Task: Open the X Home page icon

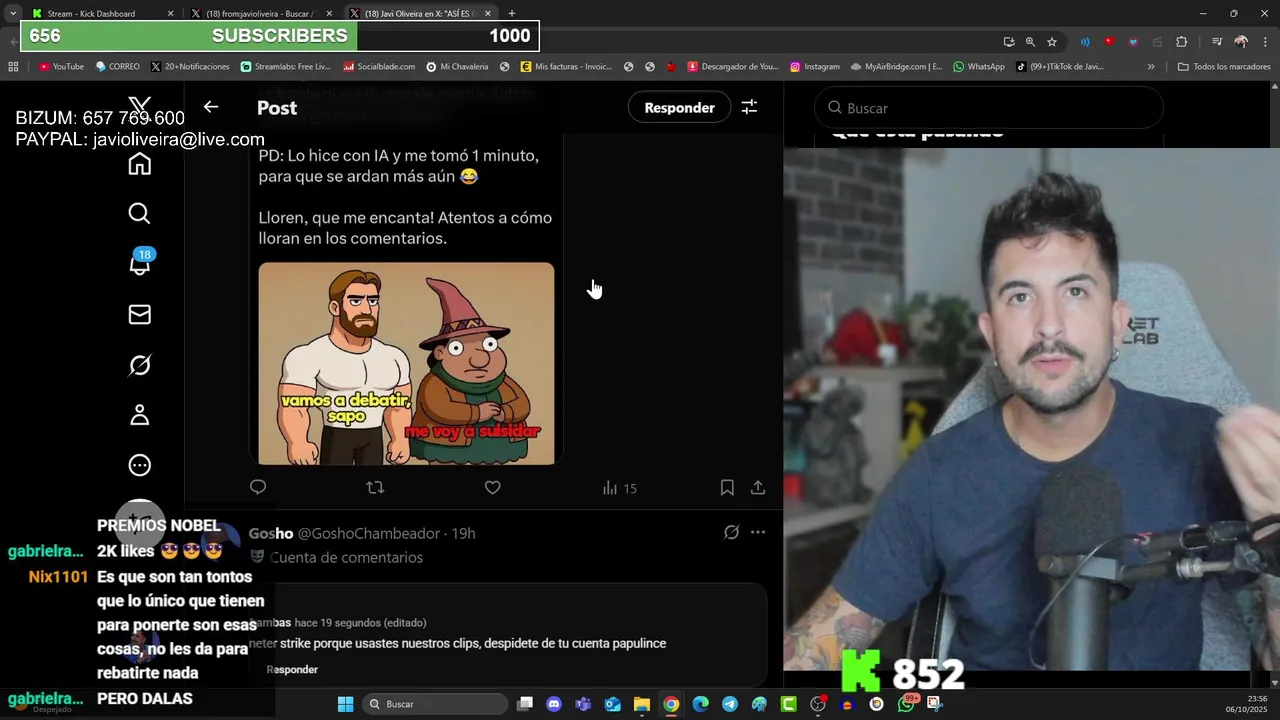Action: (x=140, y=164)
